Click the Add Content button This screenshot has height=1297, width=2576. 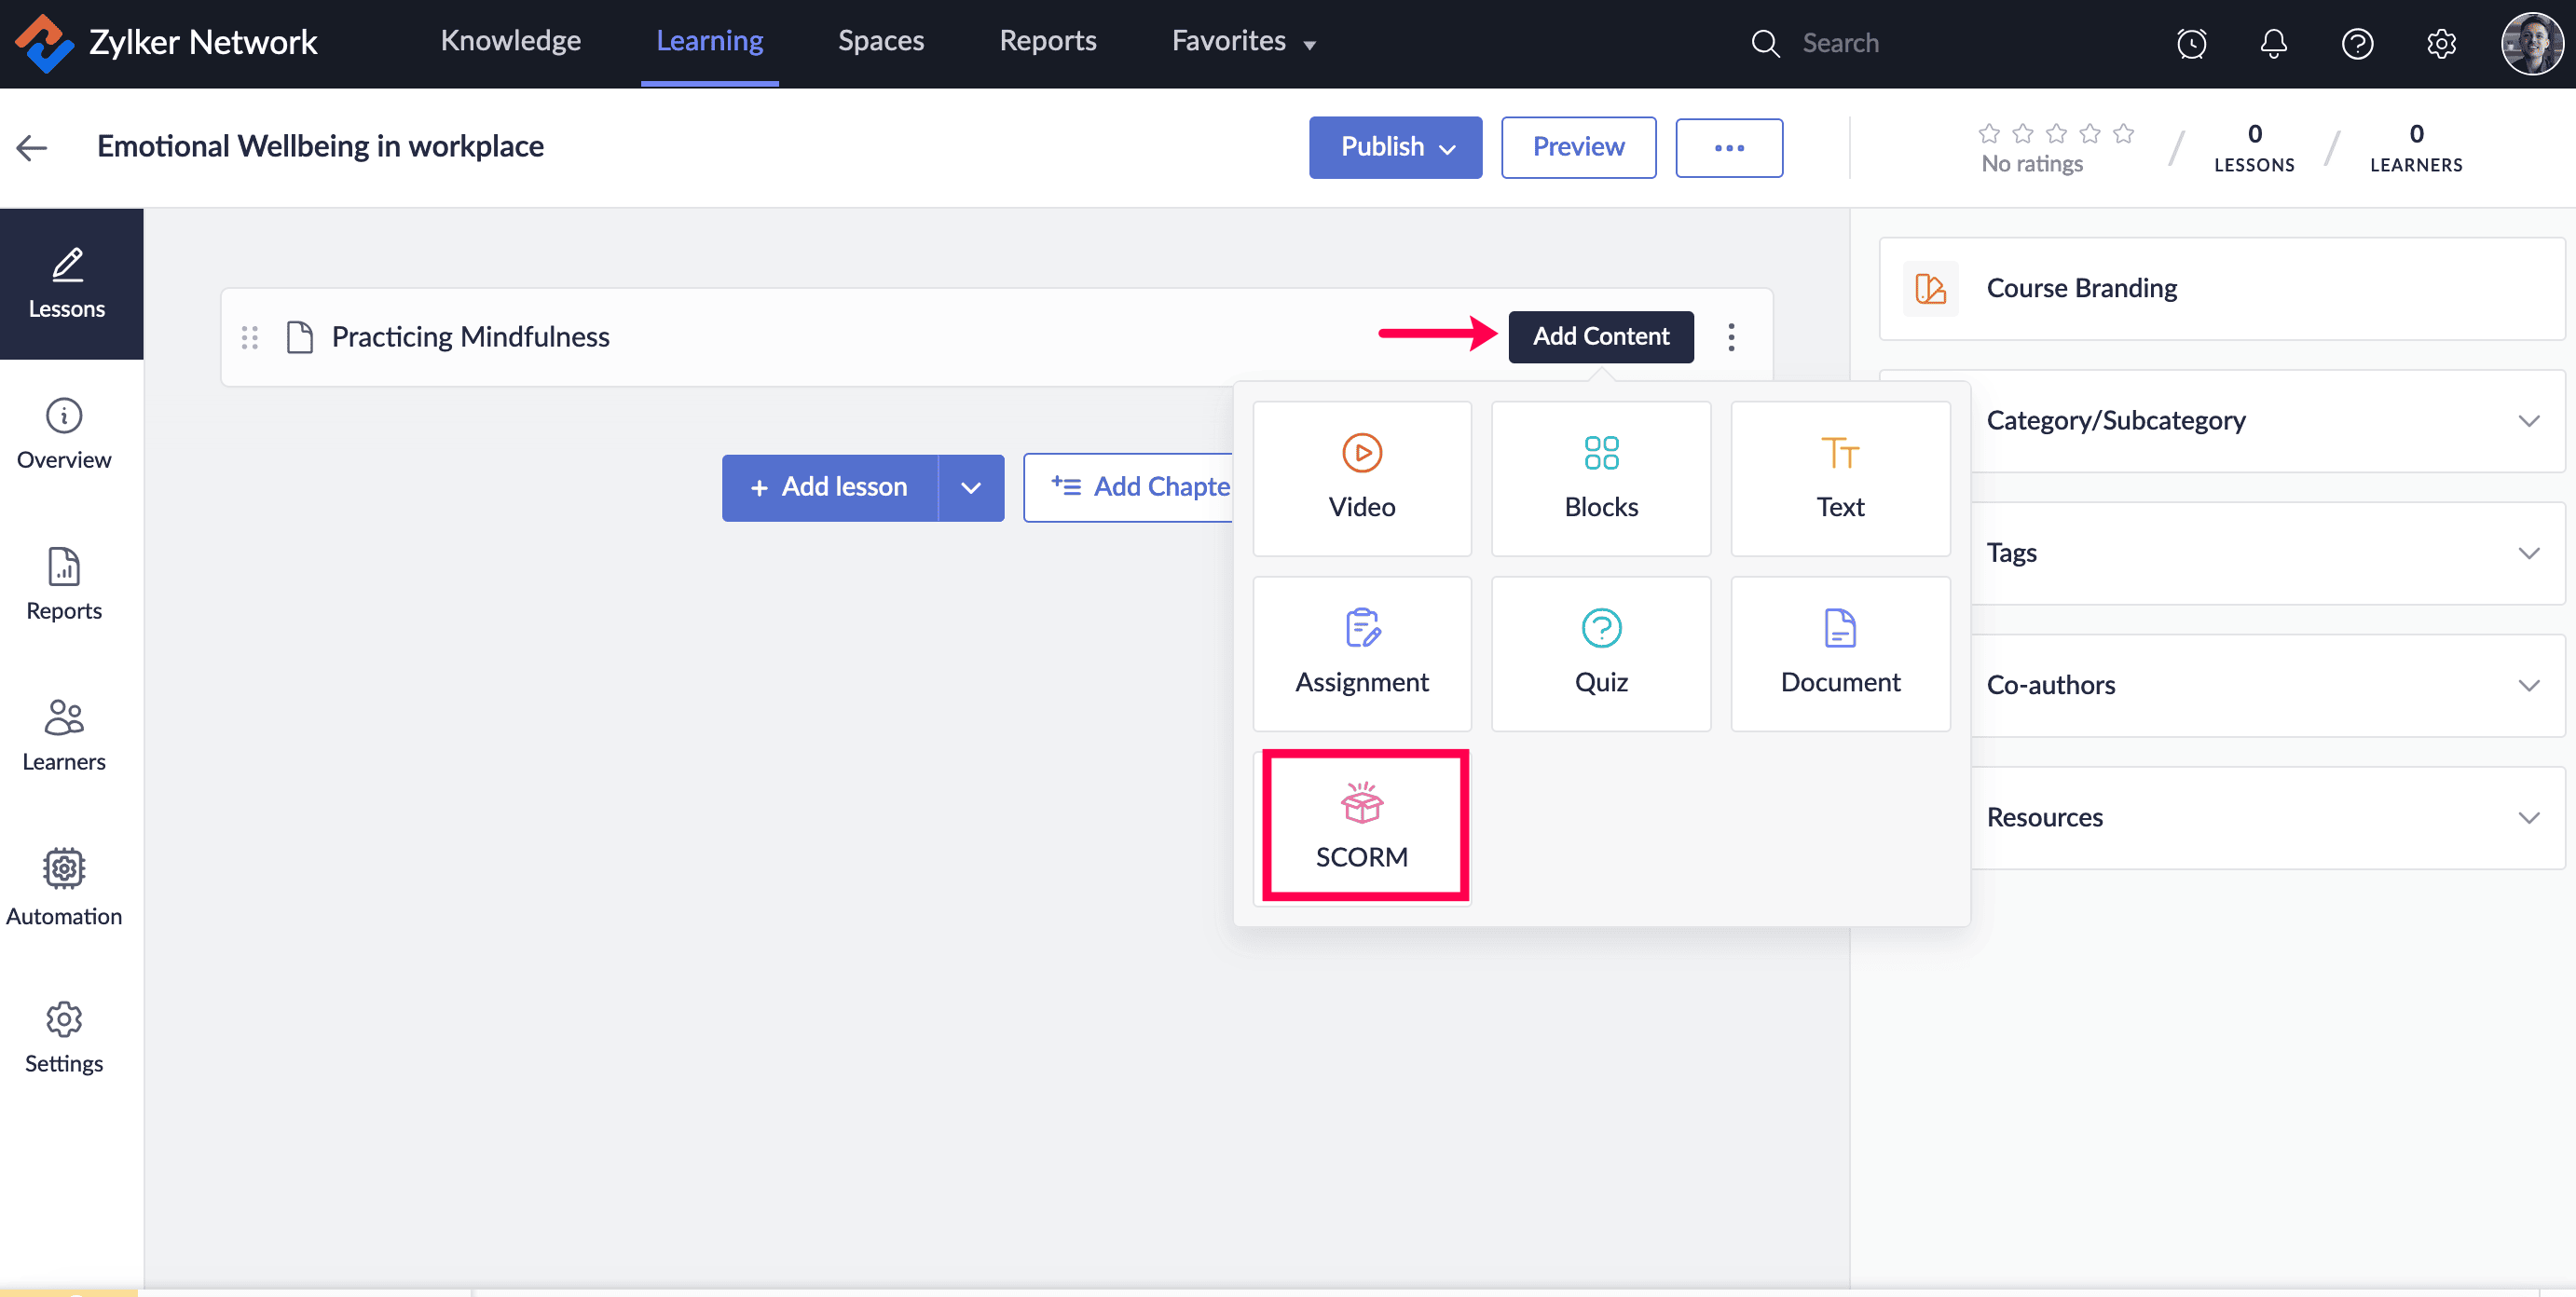point(1600,336)
